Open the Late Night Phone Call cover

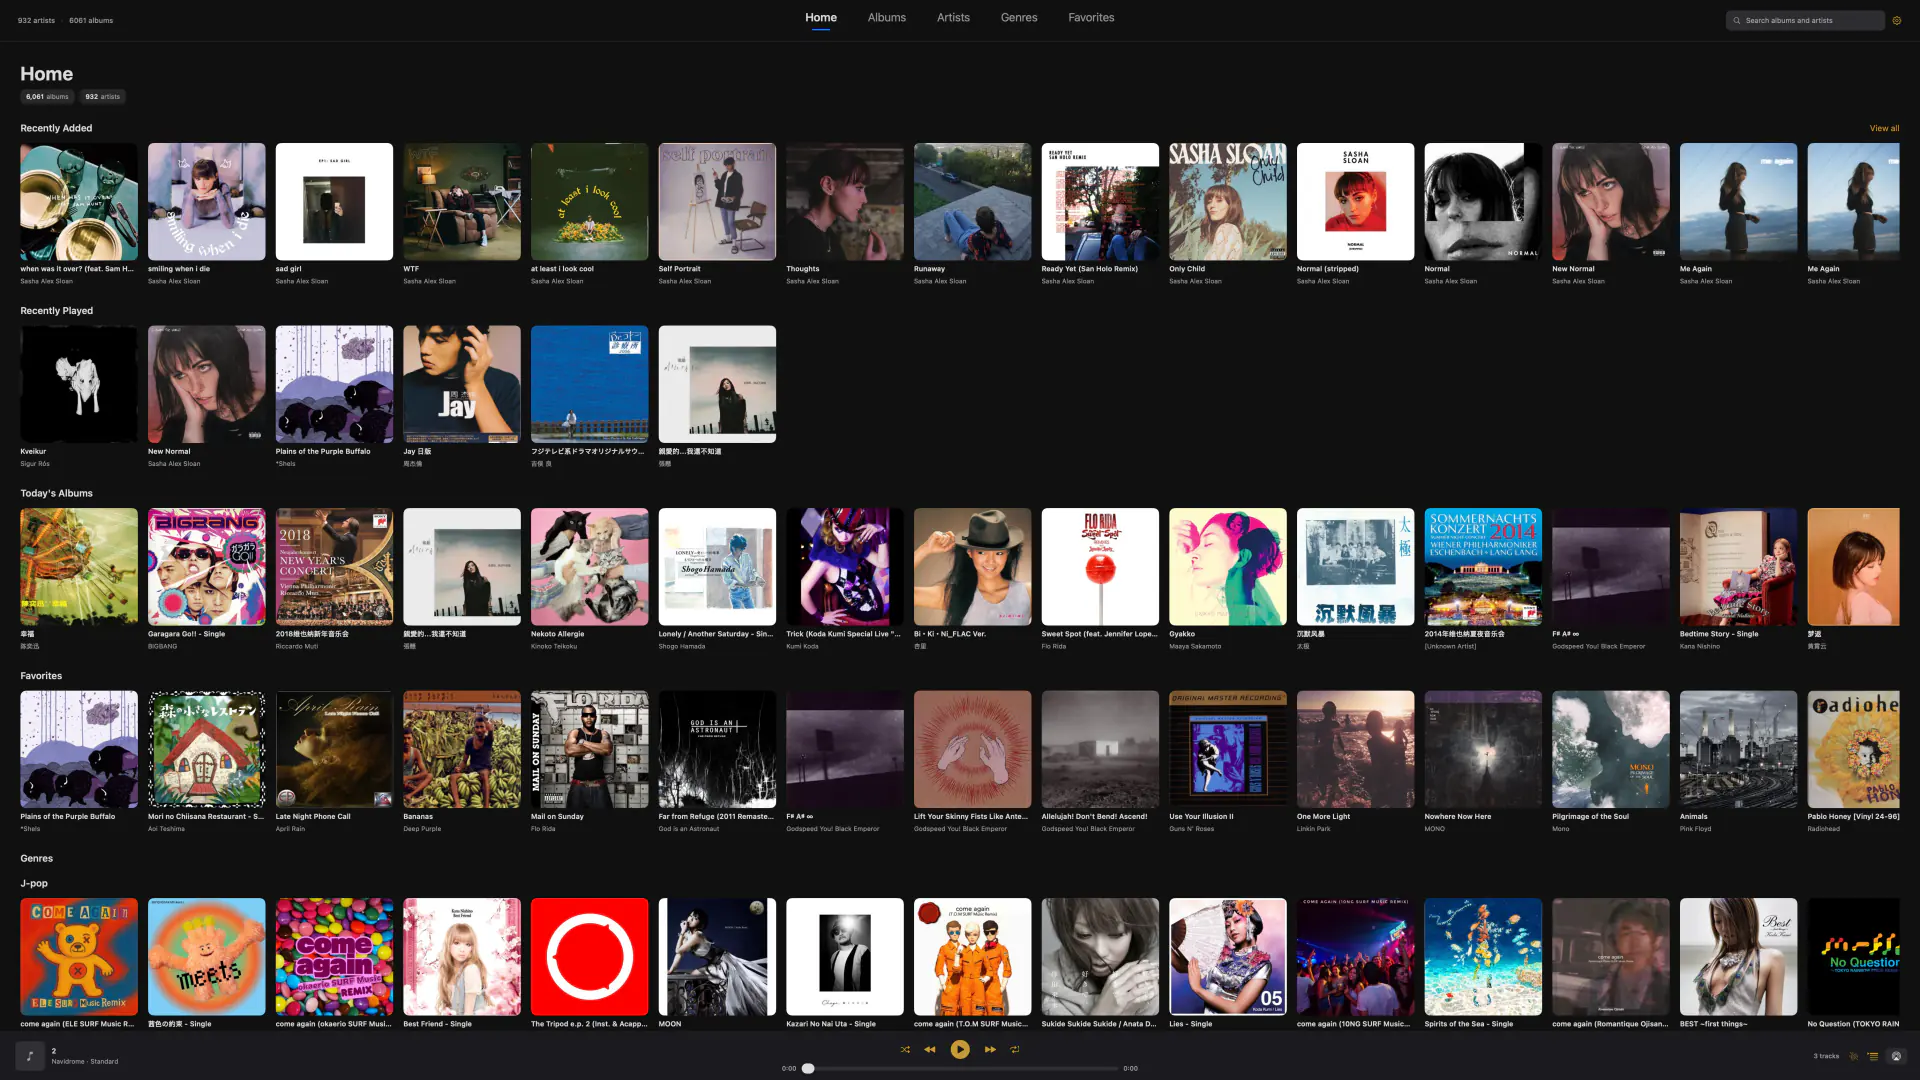coord(334,749)
